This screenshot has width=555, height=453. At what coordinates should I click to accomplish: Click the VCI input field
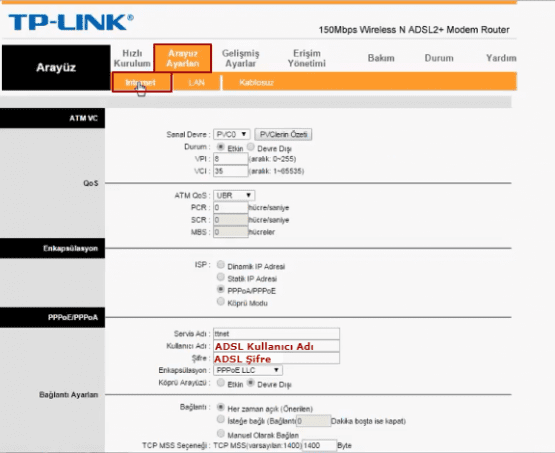tap(230, 171)
